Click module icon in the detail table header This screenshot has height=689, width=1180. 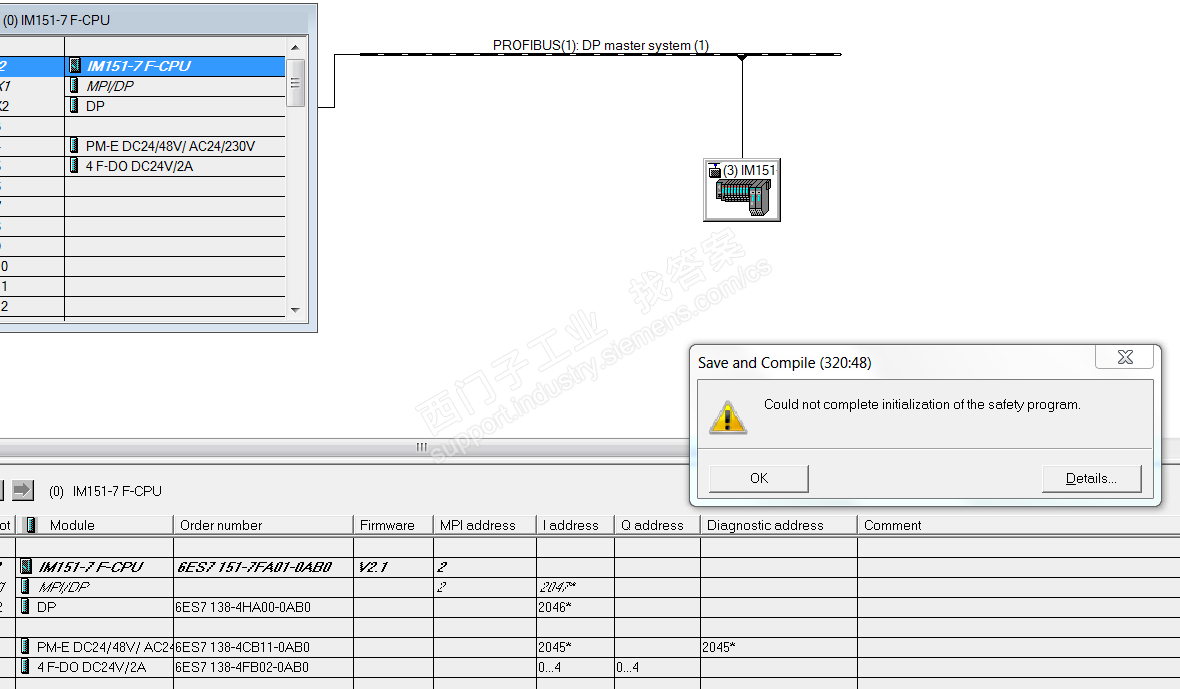click(31, 524)
